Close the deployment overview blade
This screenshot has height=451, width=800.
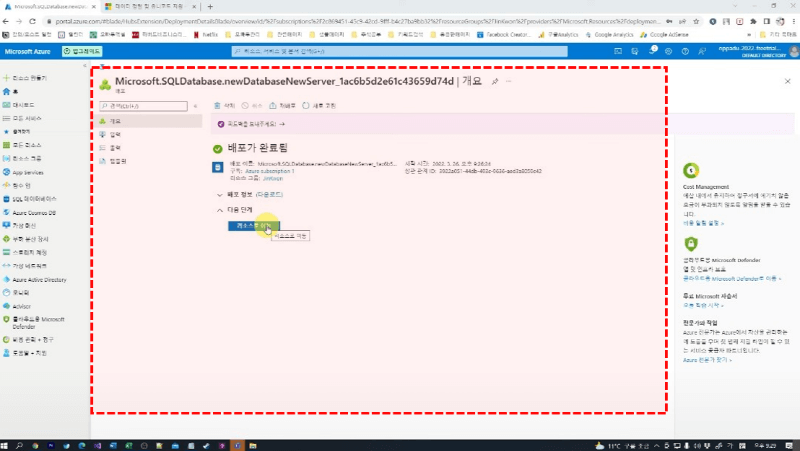787,81
